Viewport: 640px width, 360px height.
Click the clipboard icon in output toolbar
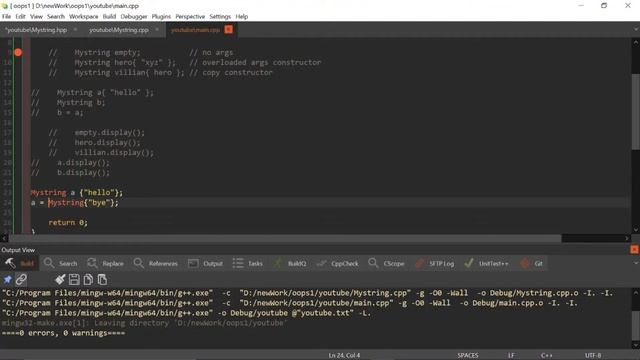click(x=102, y=280)
